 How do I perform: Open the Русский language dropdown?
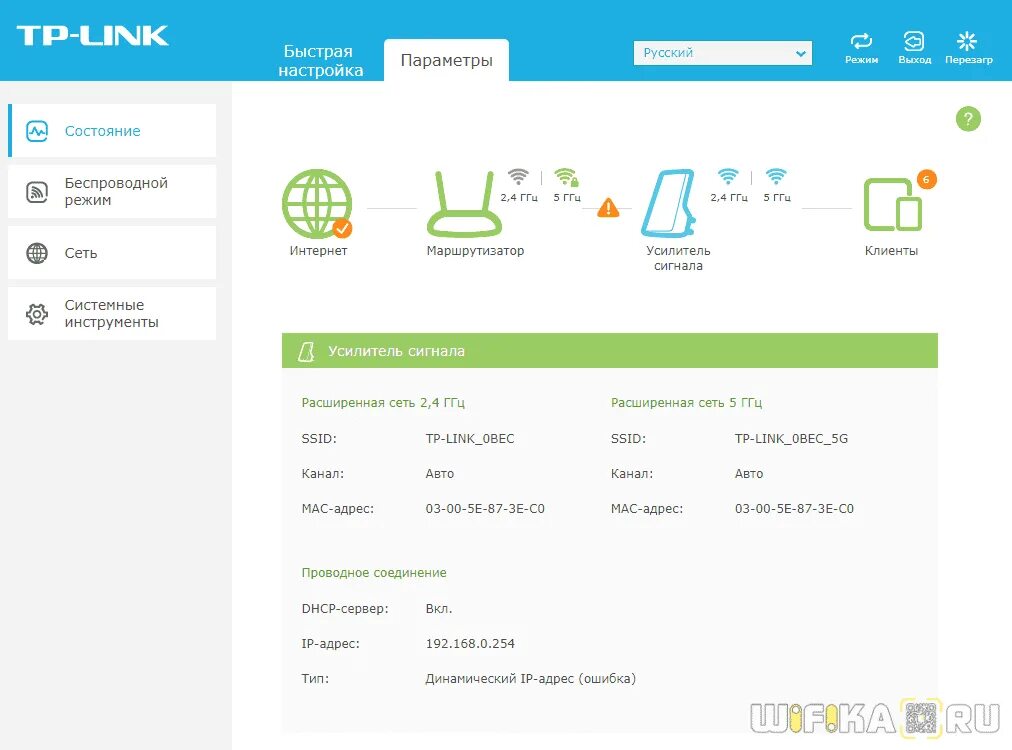click(x=722, y=53)
